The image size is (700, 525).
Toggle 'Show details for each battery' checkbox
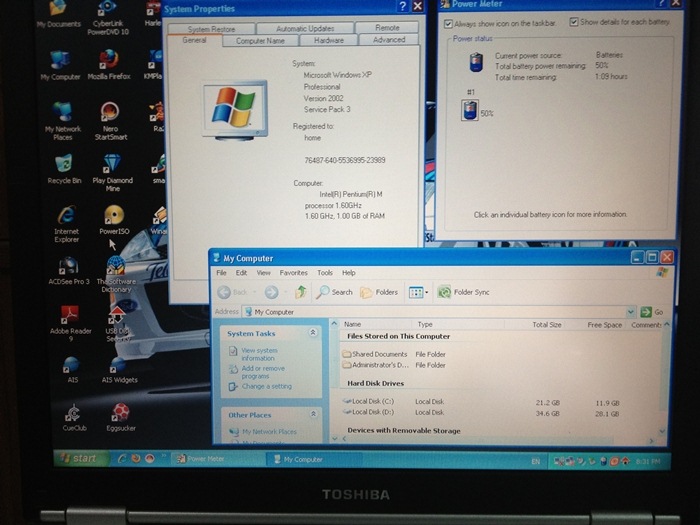click(574, 22)
